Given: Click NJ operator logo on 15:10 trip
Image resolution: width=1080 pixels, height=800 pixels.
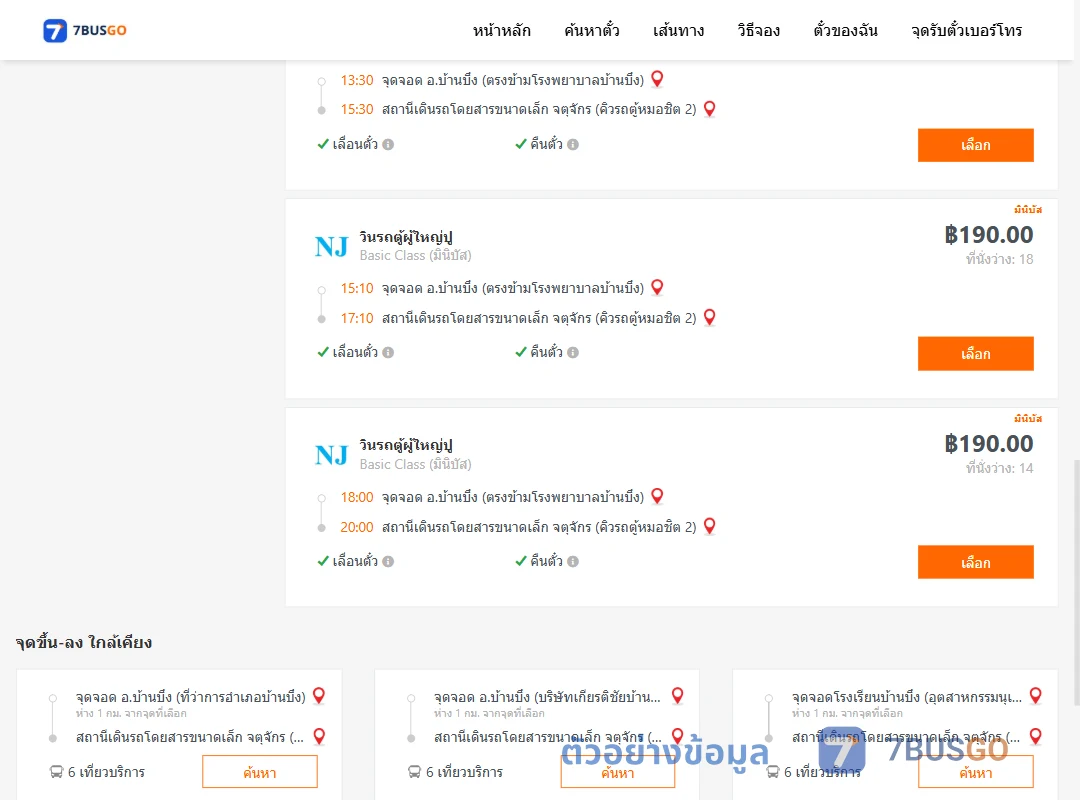Looking at the screenshot, I should (x=331, y=246).
